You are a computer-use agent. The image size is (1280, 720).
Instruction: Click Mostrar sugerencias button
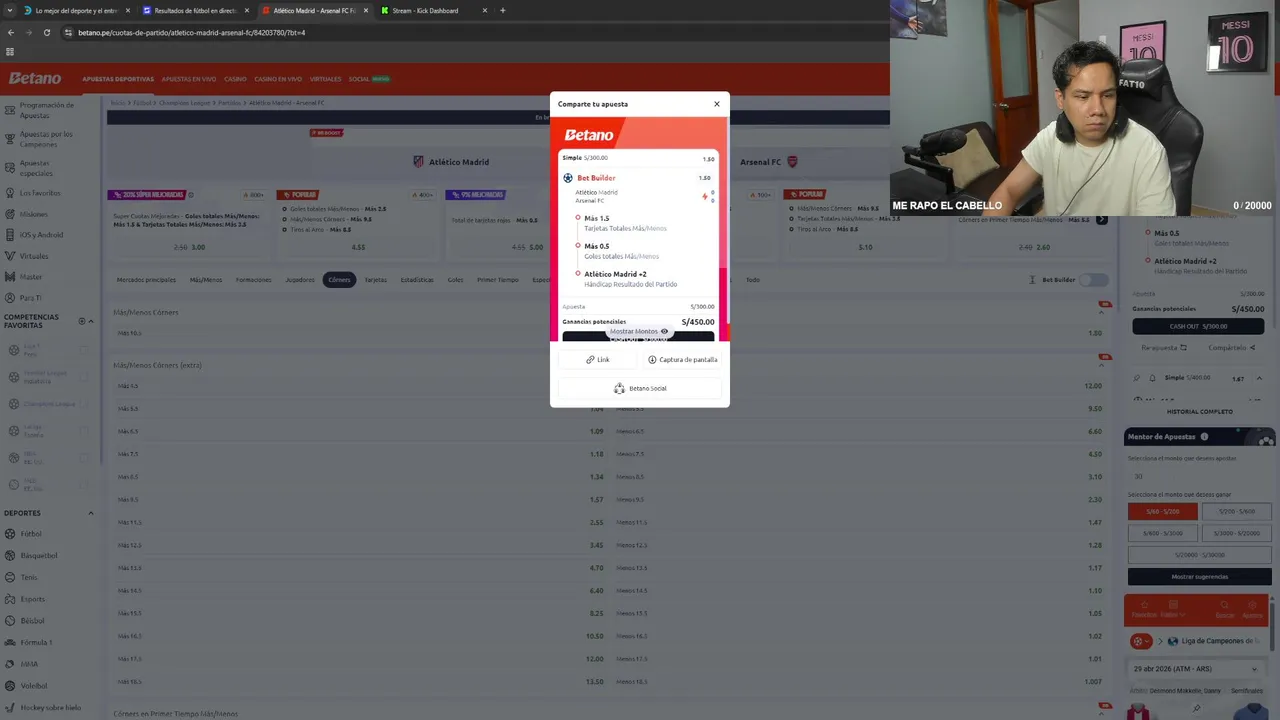pos(1199,577)
